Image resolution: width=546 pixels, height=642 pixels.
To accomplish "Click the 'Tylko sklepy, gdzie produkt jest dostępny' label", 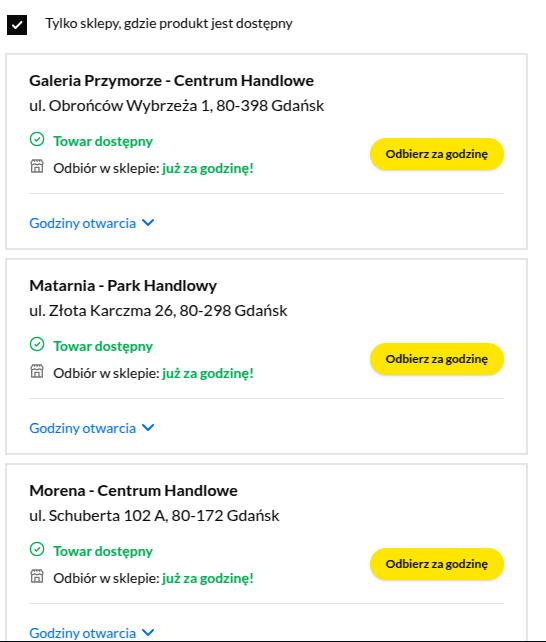I will pos(169,24).
